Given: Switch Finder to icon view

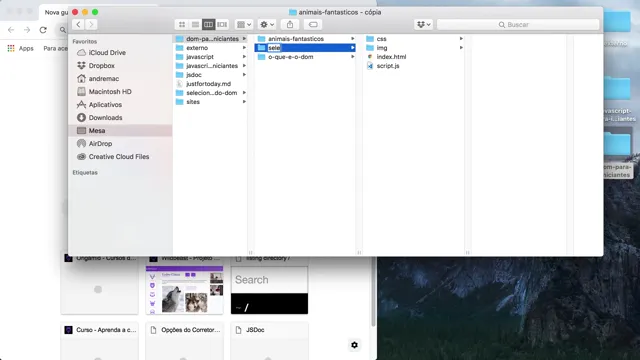Looking at the screenshot, I should point(182,24).
